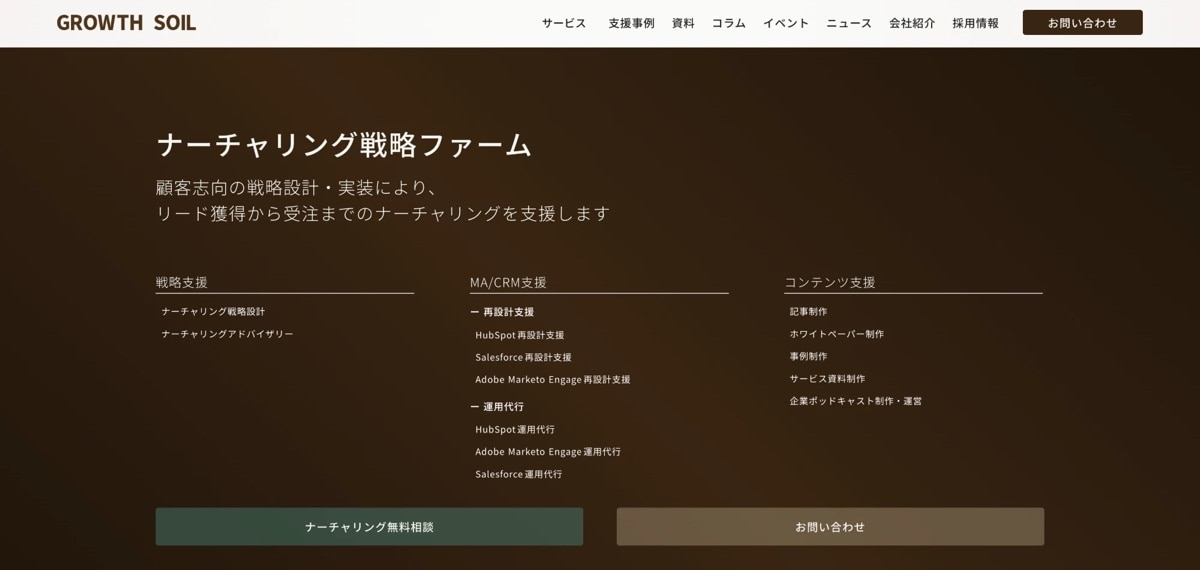
Task: Open サービス資料制作 link
Action: 827,378
